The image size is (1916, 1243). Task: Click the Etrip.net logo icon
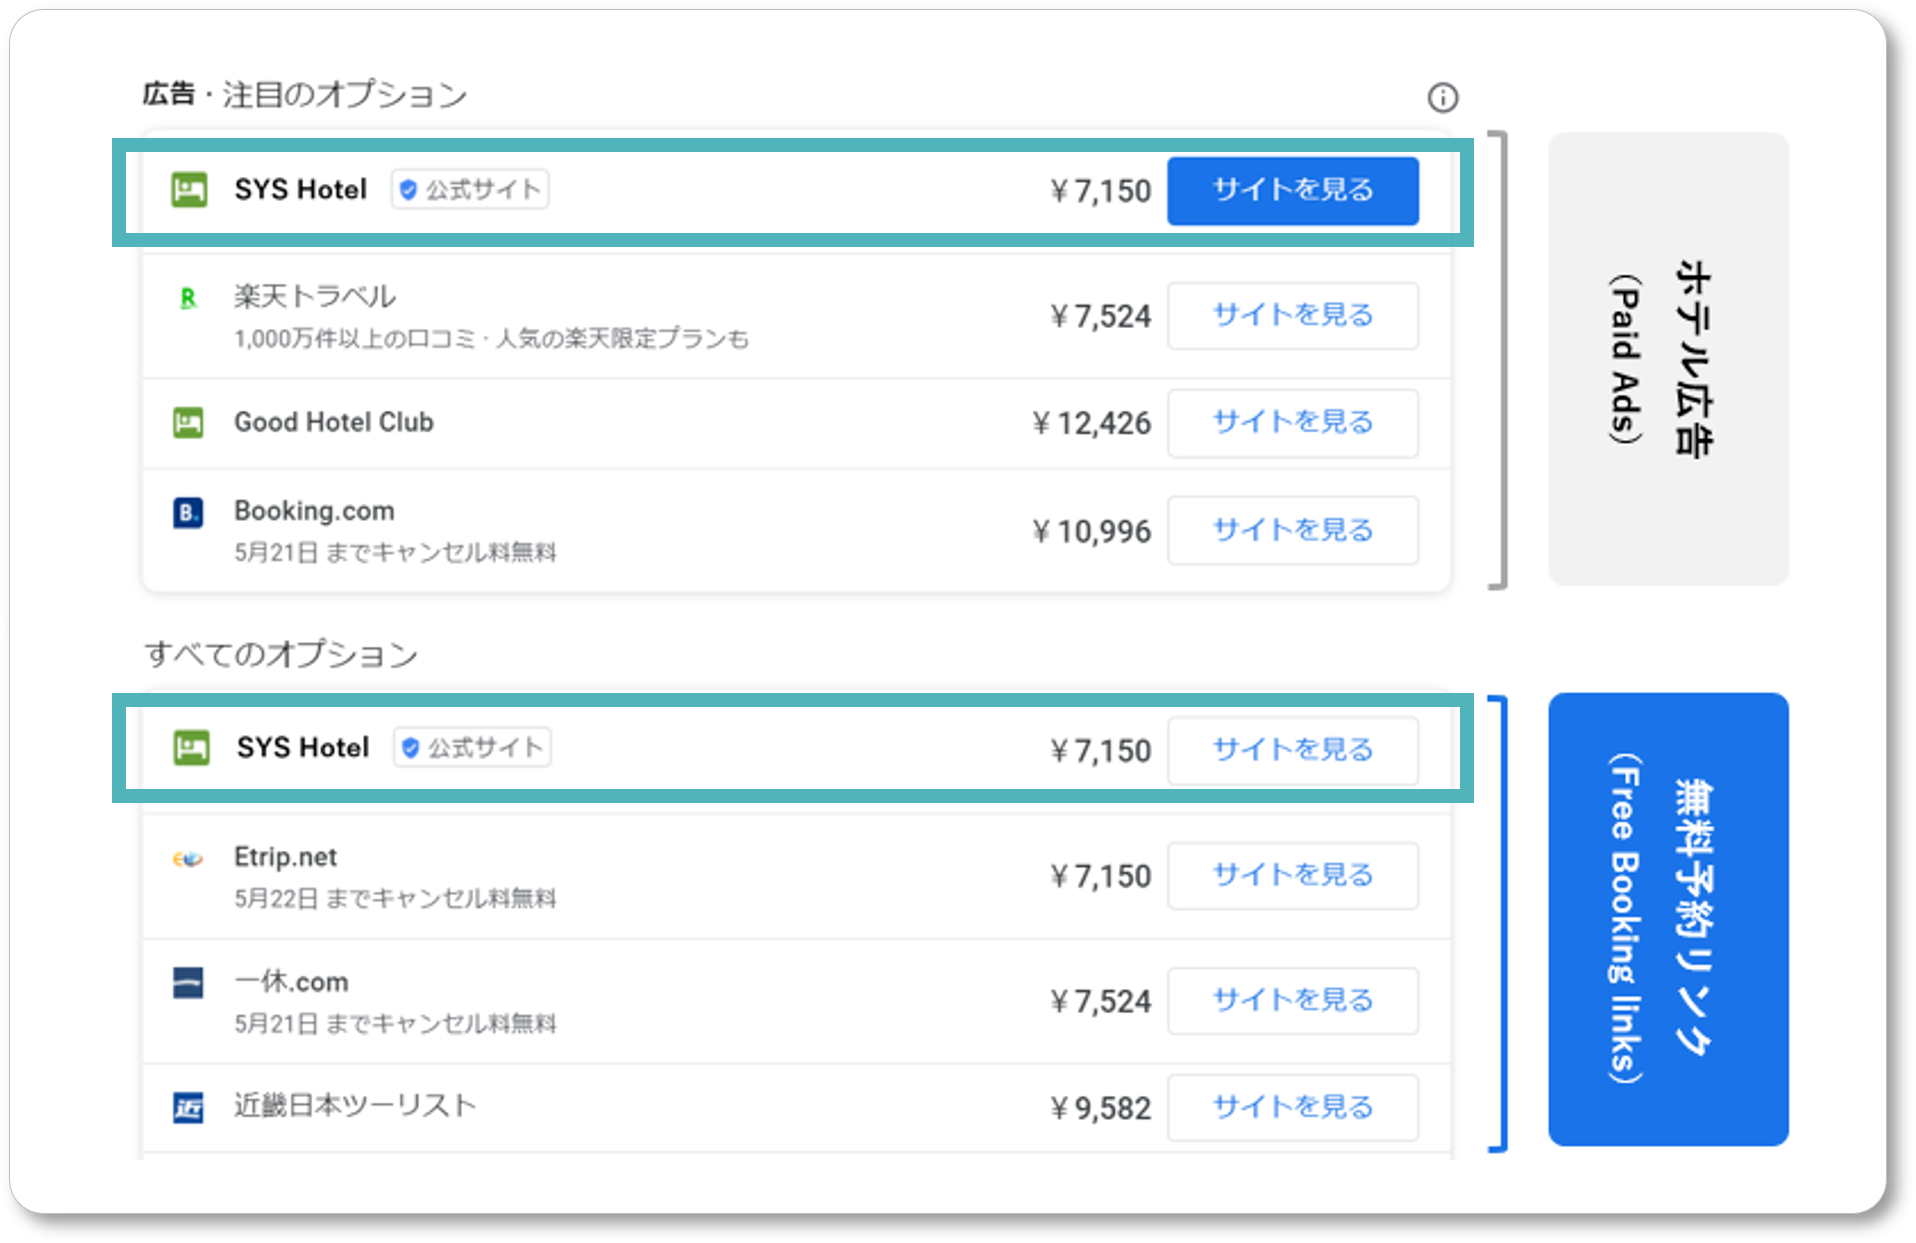[x=188, y=859]
